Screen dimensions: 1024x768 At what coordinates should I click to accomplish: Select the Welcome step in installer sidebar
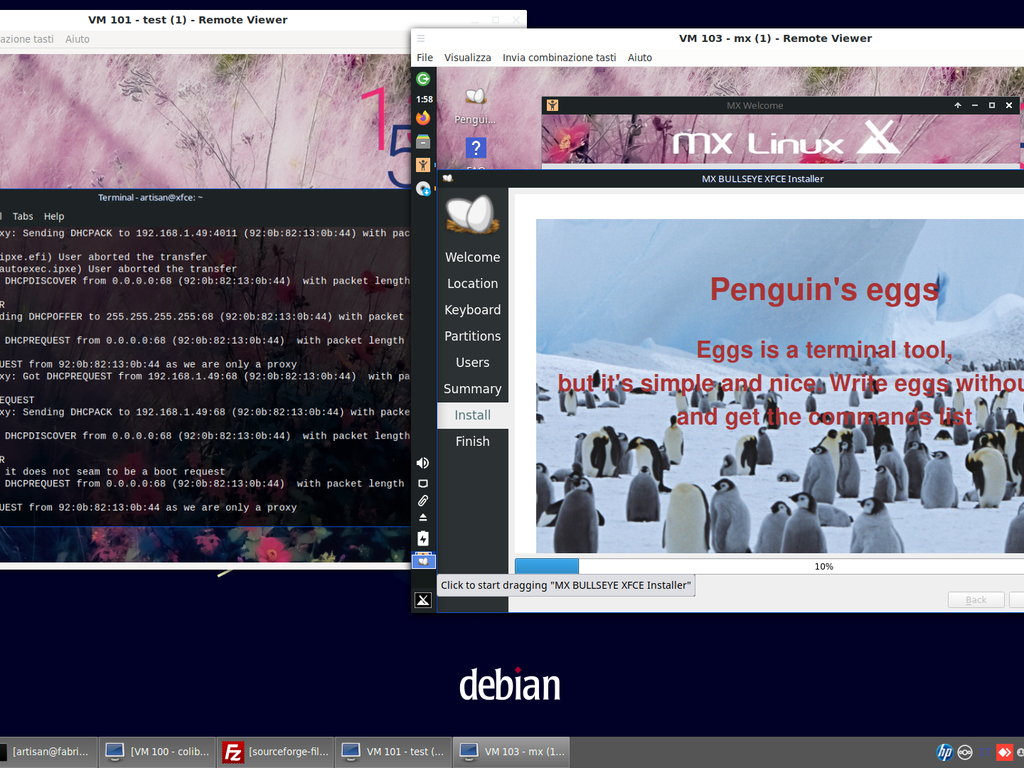pyautogui.click(x=473, y=257)
